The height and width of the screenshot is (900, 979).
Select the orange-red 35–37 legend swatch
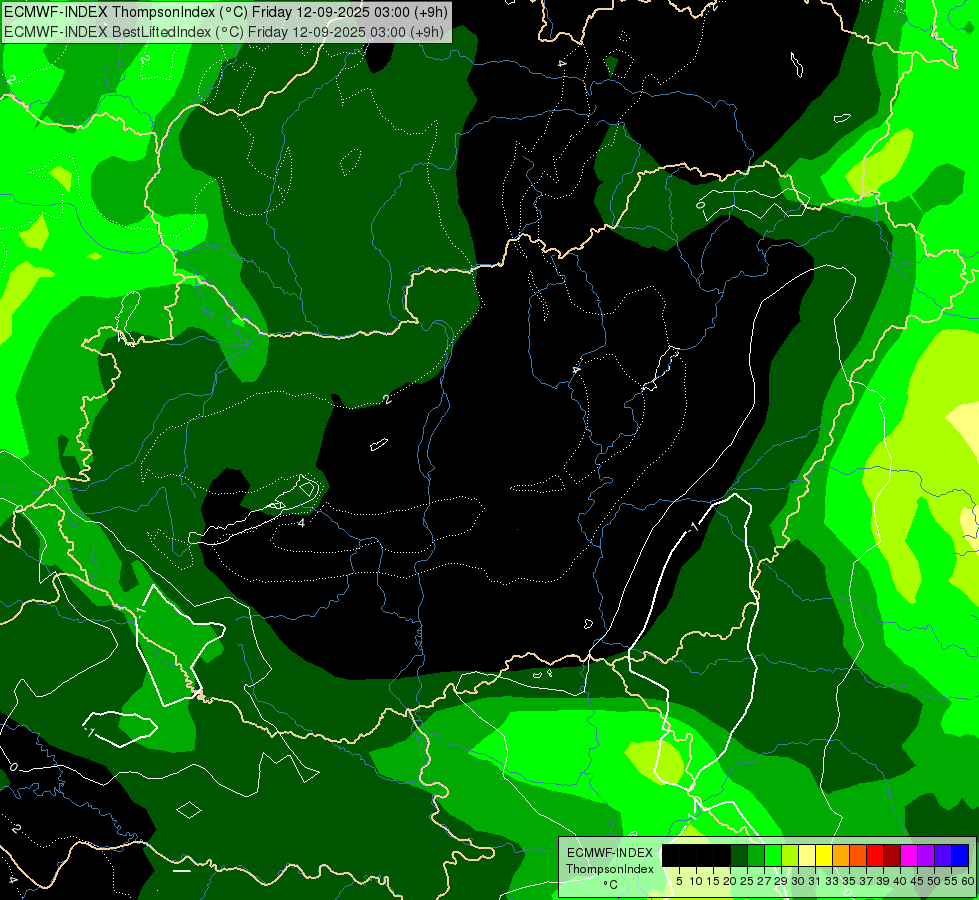click(x=858, y=855)
